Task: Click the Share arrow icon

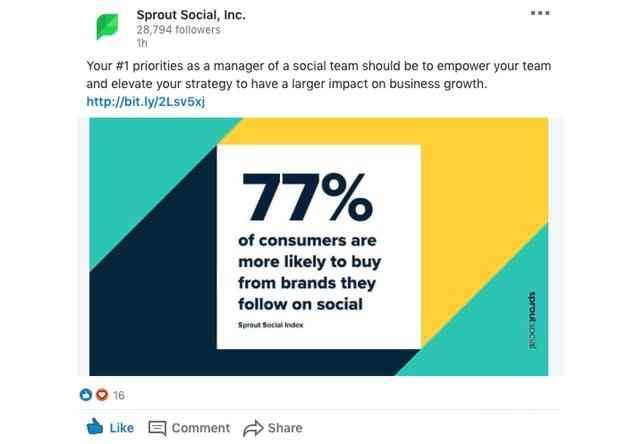Action: [253, 428]
